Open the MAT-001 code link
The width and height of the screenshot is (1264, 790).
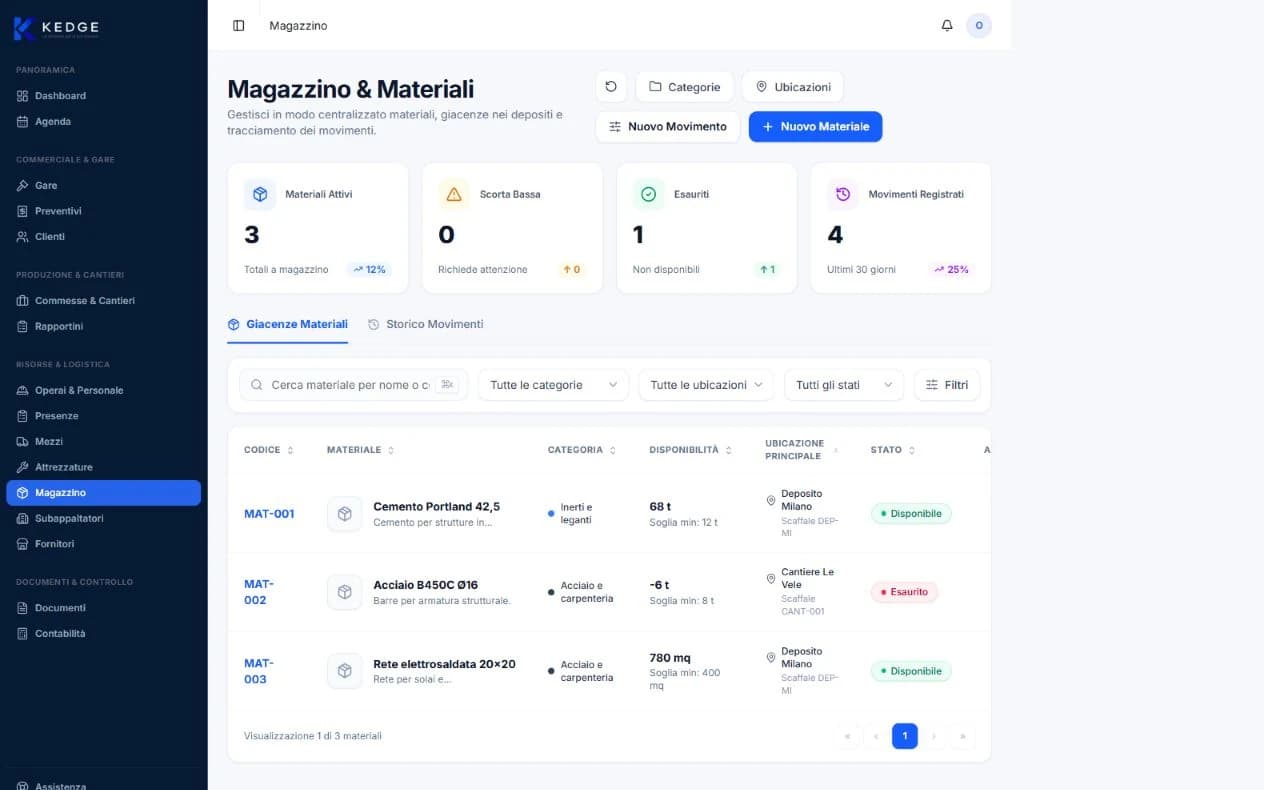(x=269, y=514)
